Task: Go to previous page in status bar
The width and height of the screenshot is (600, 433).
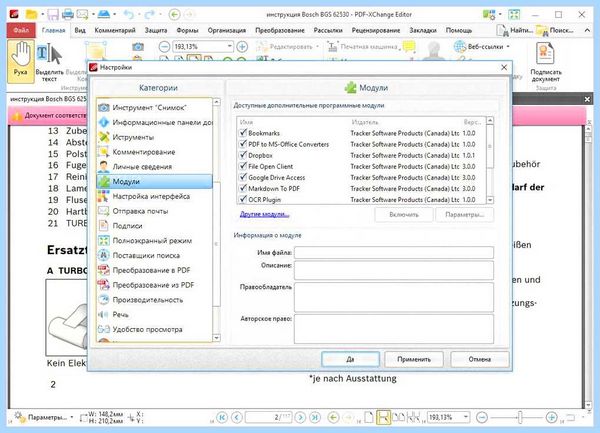Action: (x=237, y=417)
